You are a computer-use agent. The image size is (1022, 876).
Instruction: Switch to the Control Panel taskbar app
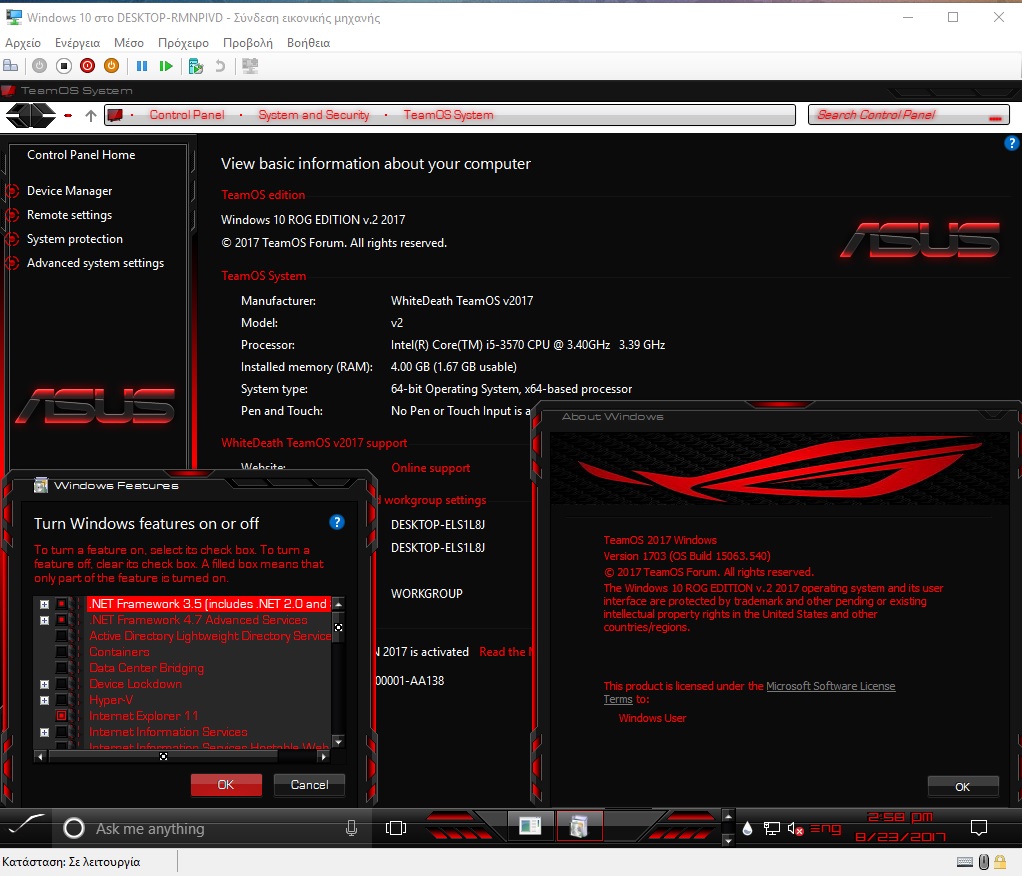tap(530, 826)
